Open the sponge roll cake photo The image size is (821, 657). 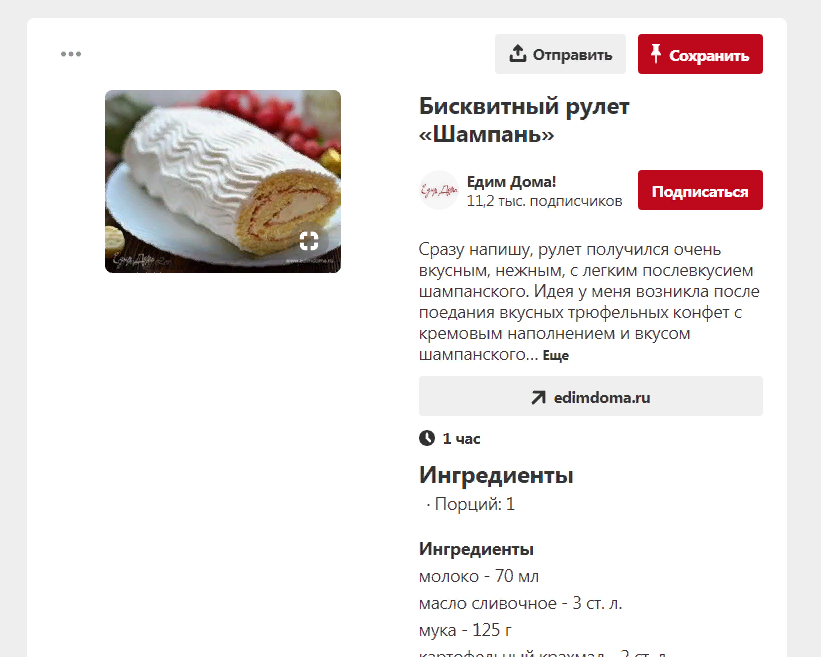(223, 182)
